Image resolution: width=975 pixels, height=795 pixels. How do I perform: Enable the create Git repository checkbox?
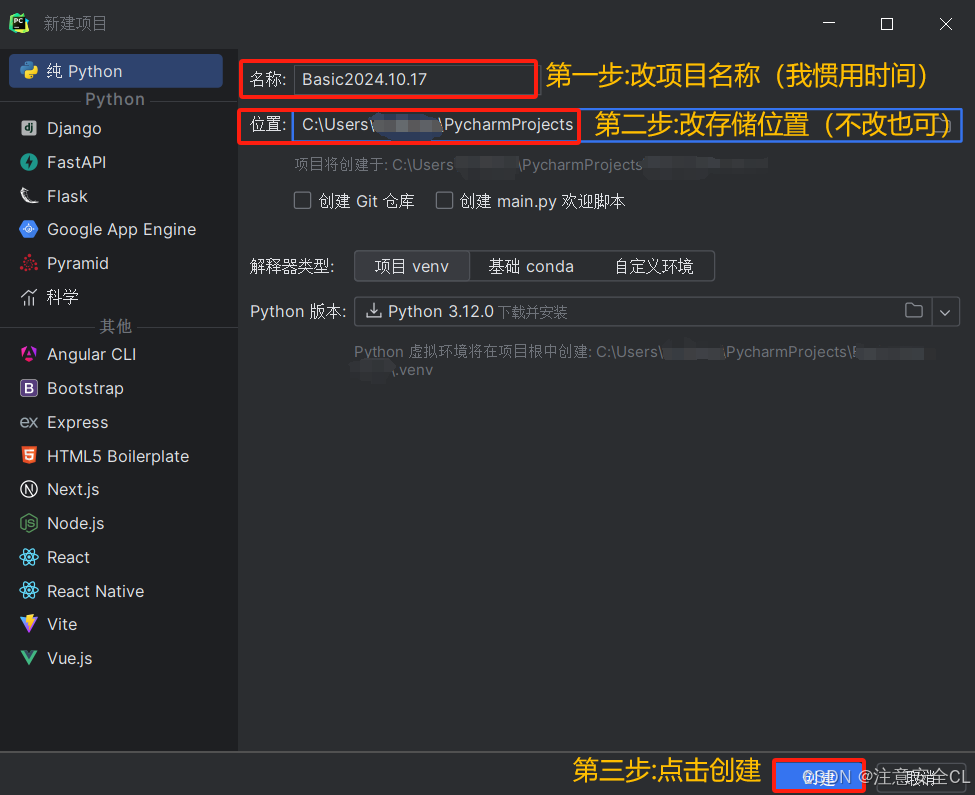pyautogui.click(x=302, y=201)
